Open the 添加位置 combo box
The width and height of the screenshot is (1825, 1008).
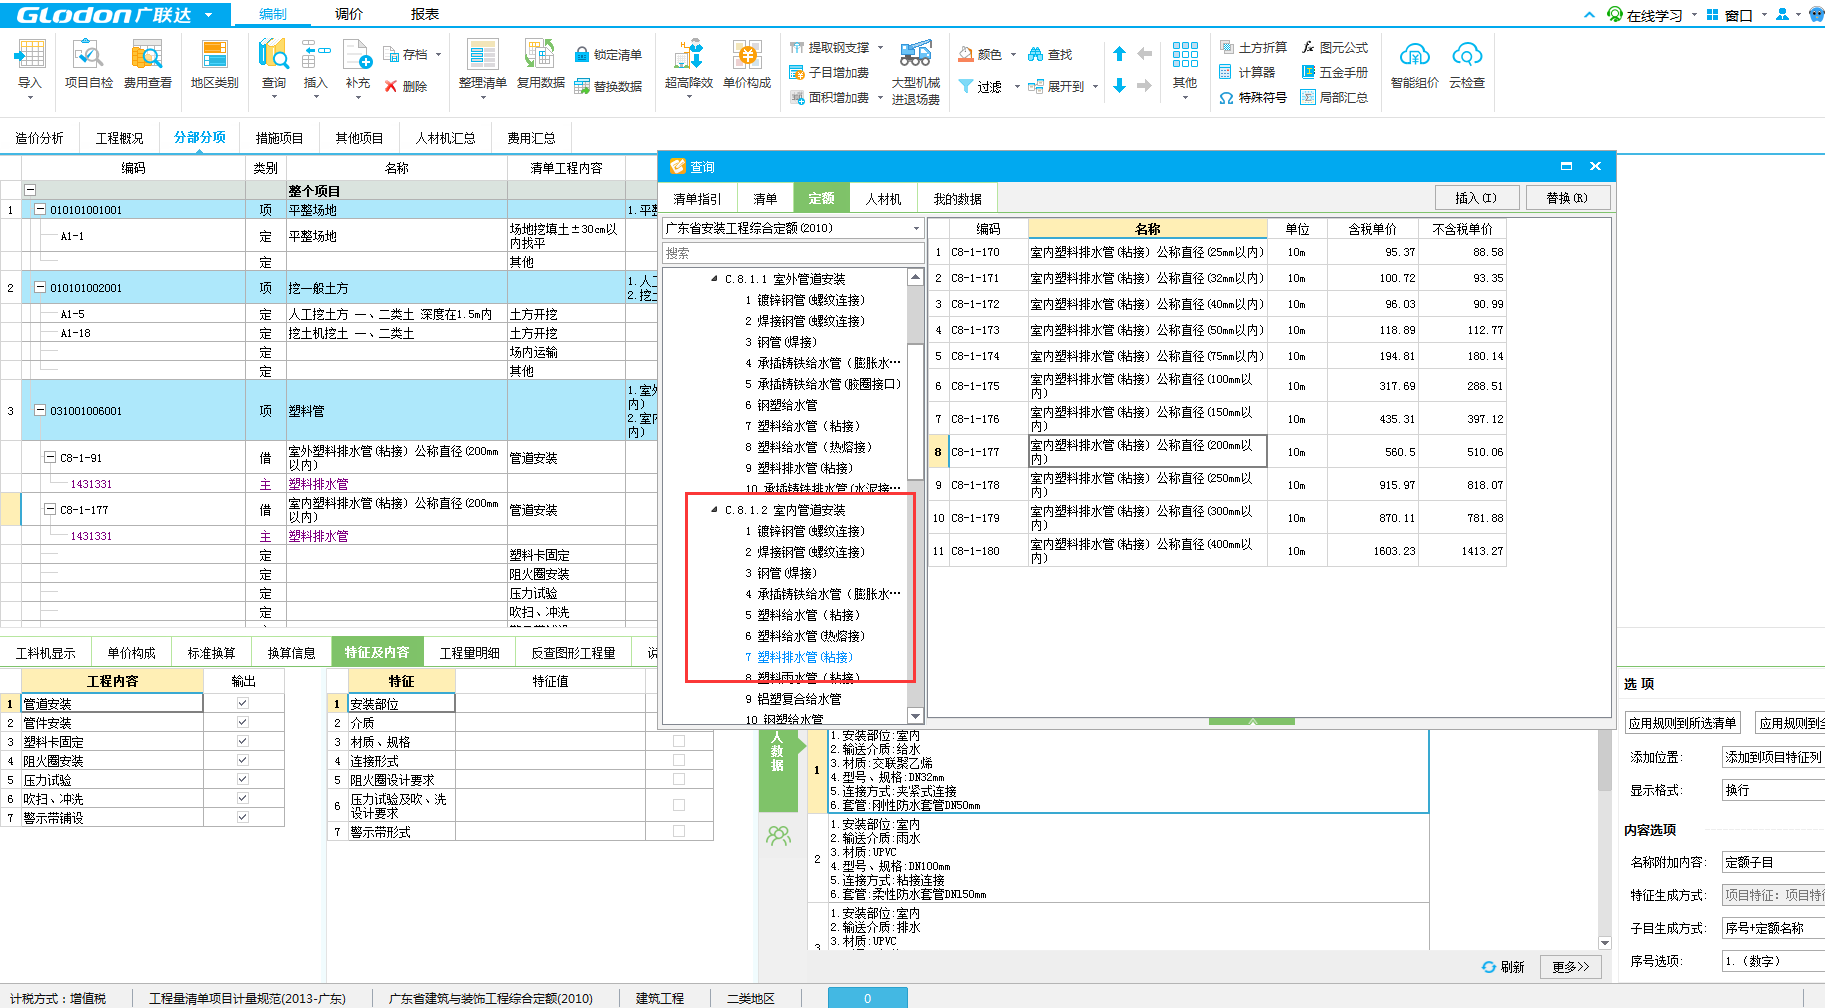coord(1772,757)
